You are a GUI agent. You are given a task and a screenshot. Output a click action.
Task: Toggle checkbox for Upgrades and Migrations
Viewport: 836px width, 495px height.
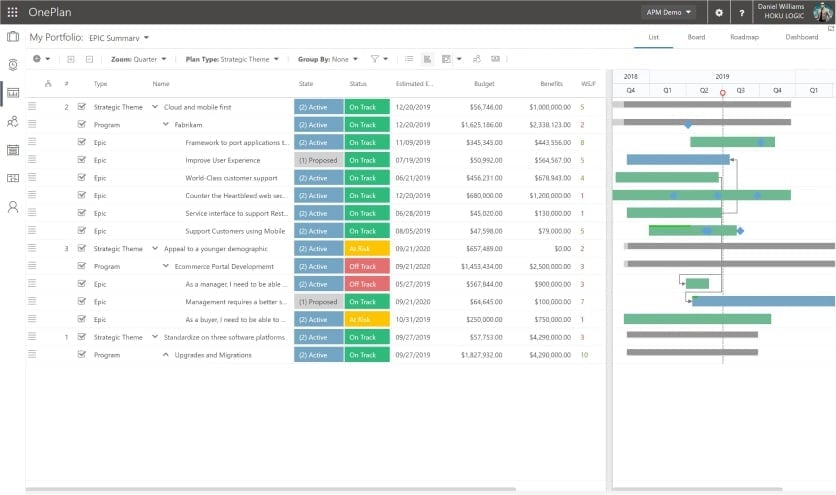tap(82, 354)
